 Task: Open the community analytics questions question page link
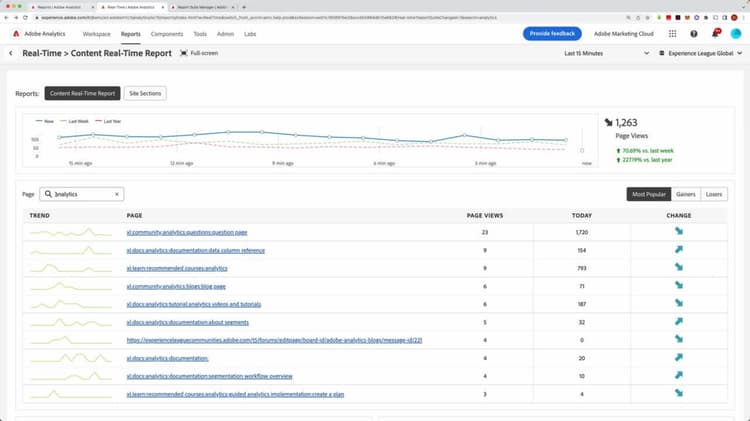tap(187, 233)
